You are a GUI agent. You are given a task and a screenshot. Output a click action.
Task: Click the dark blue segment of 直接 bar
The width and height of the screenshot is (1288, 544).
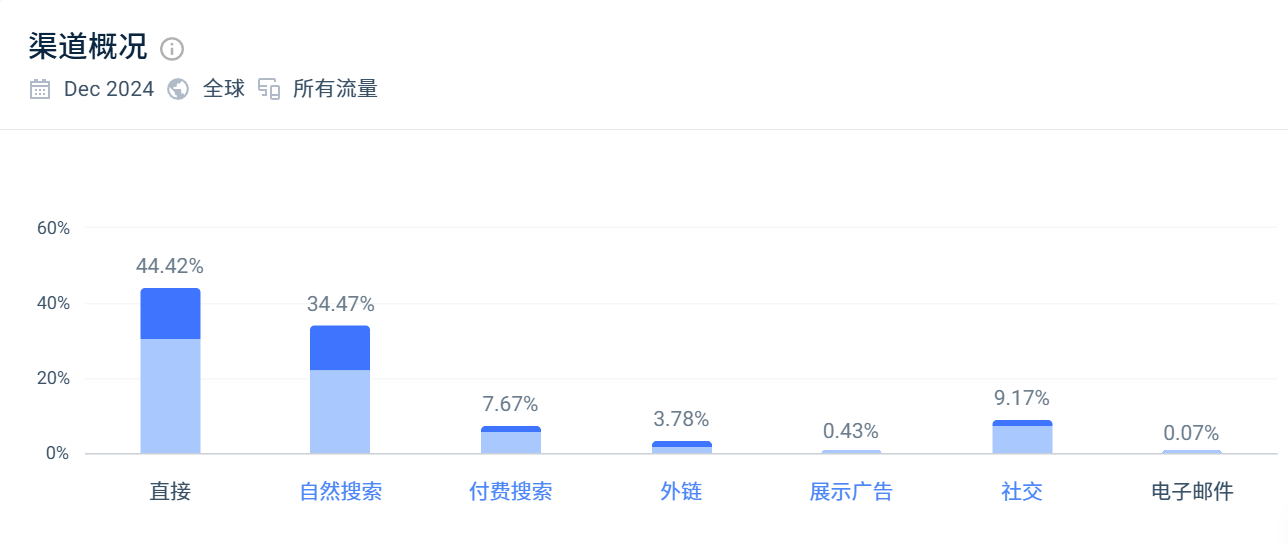point(170,314)
